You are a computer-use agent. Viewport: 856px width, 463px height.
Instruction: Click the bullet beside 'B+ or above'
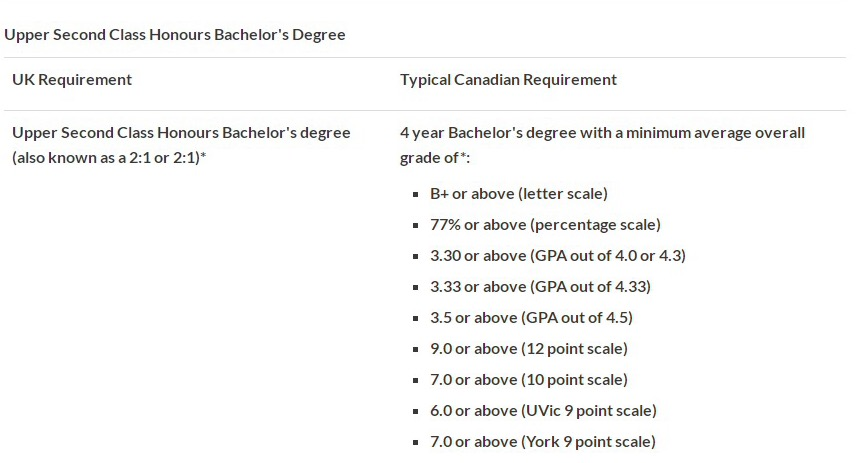(x=416, y=195)
